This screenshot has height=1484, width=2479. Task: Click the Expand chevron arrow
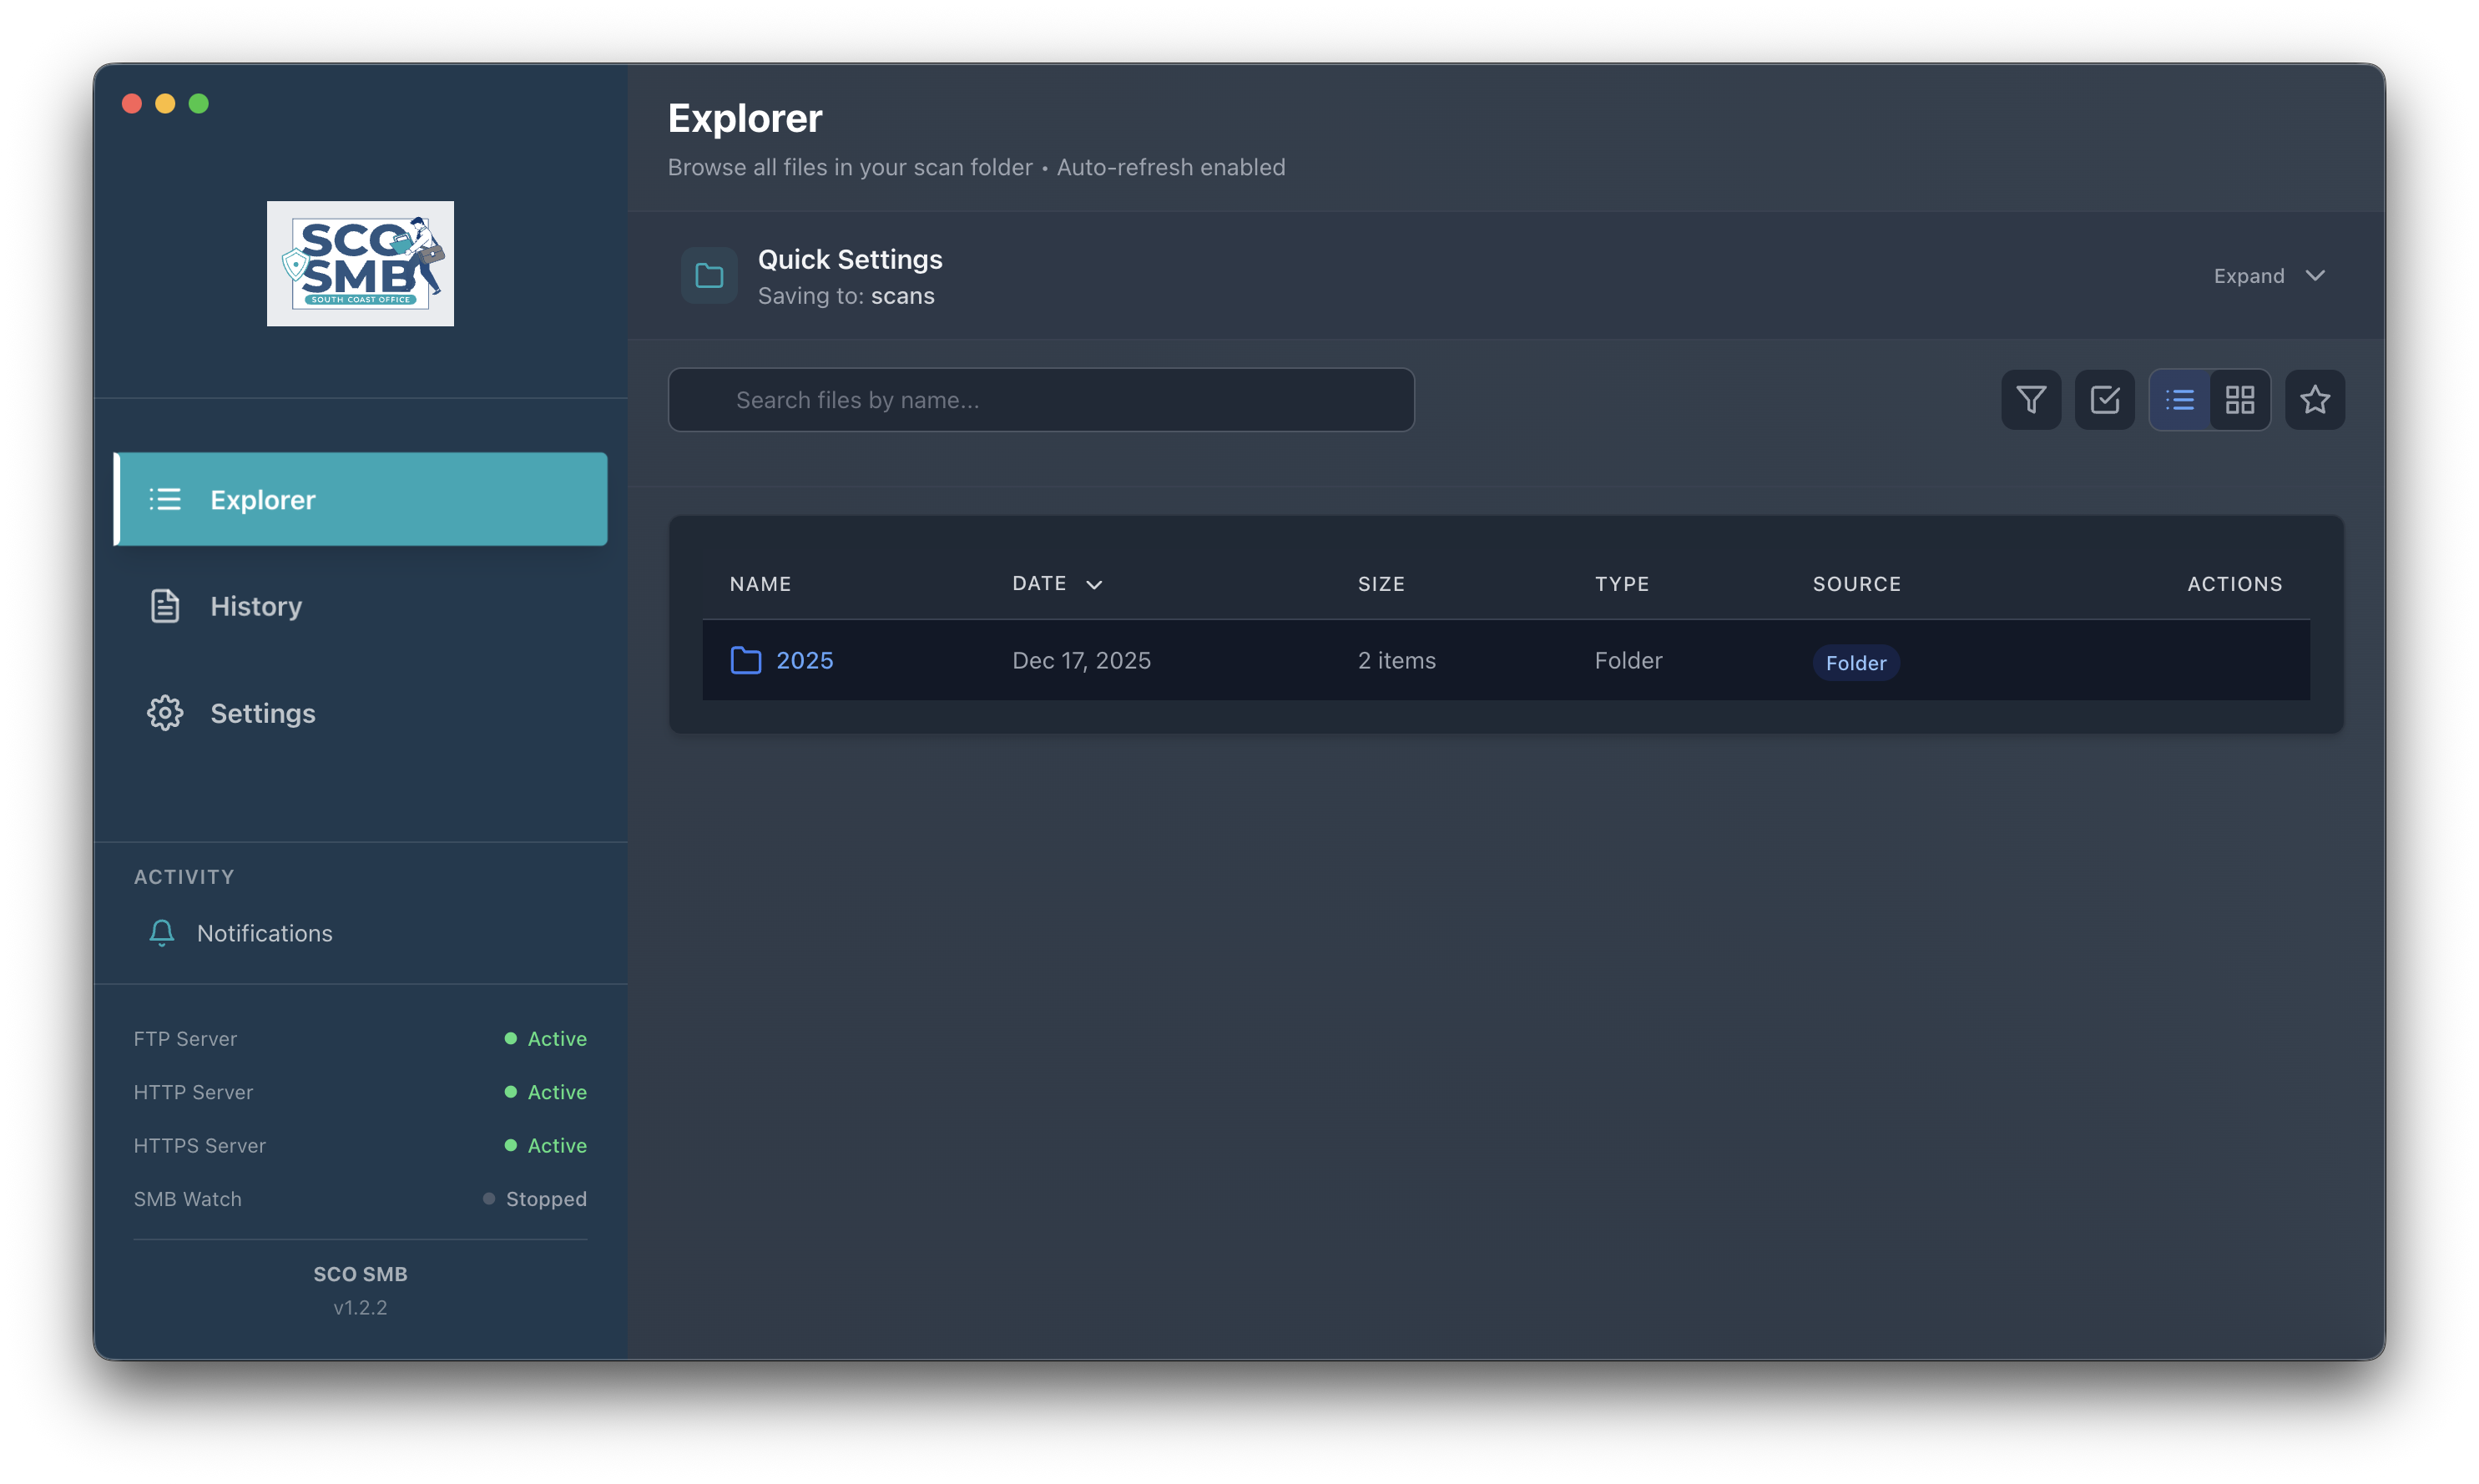coord(2315,276)
